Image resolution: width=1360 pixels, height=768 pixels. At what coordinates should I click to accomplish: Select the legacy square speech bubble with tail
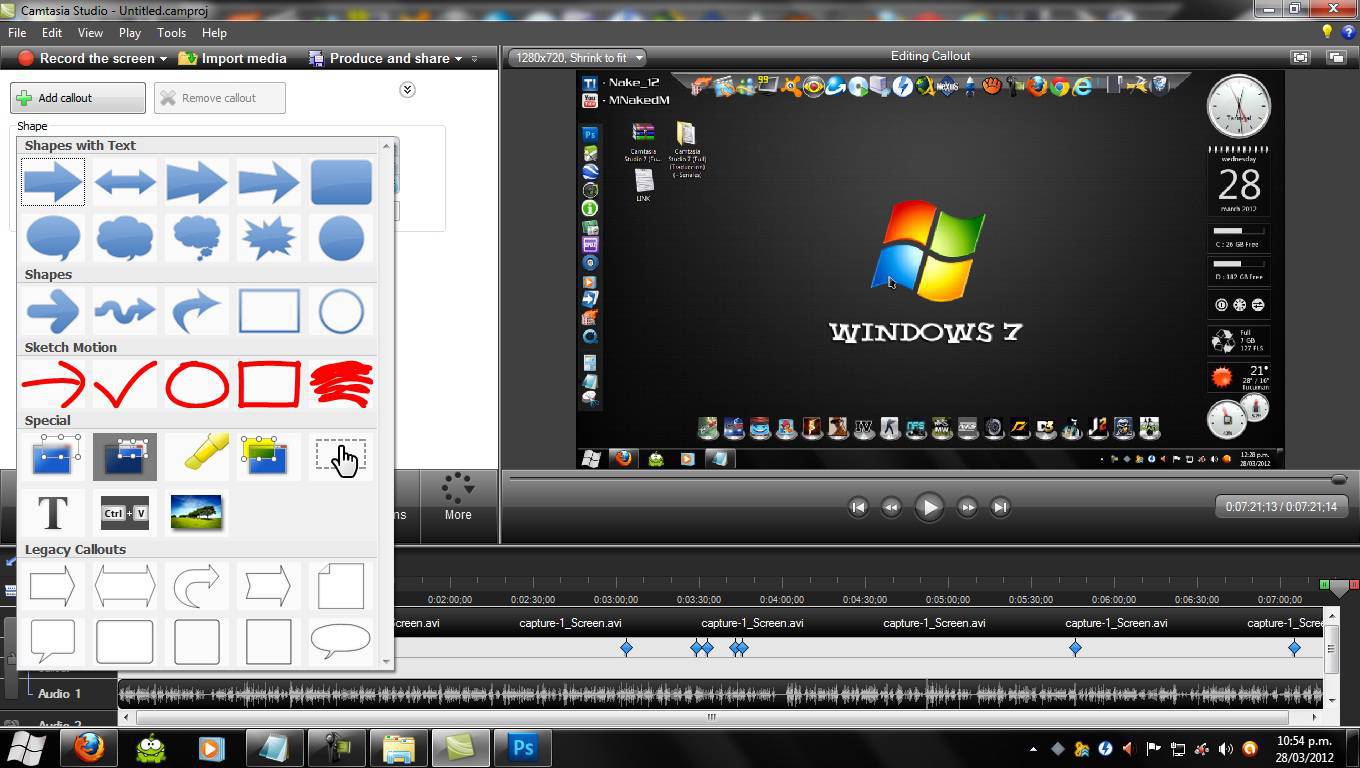tap(53, 641)
